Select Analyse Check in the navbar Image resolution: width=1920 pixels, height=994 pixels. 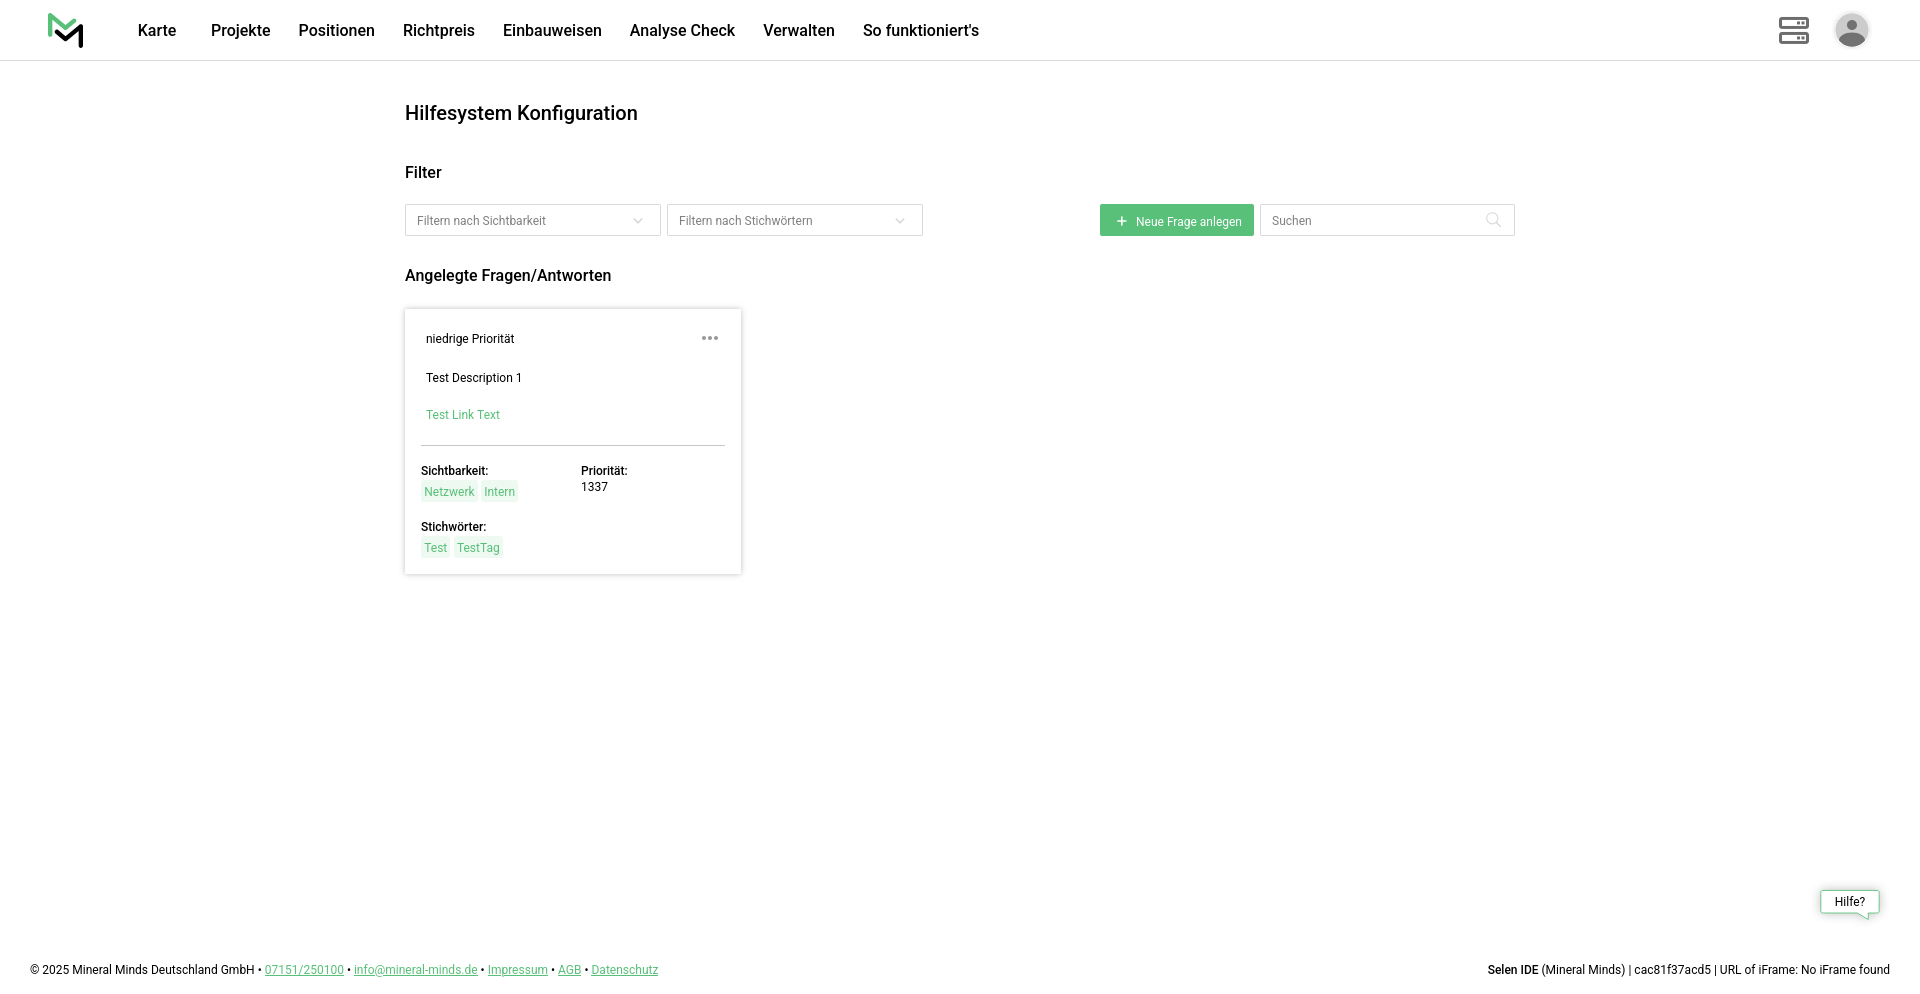click(x=682, y=31)
